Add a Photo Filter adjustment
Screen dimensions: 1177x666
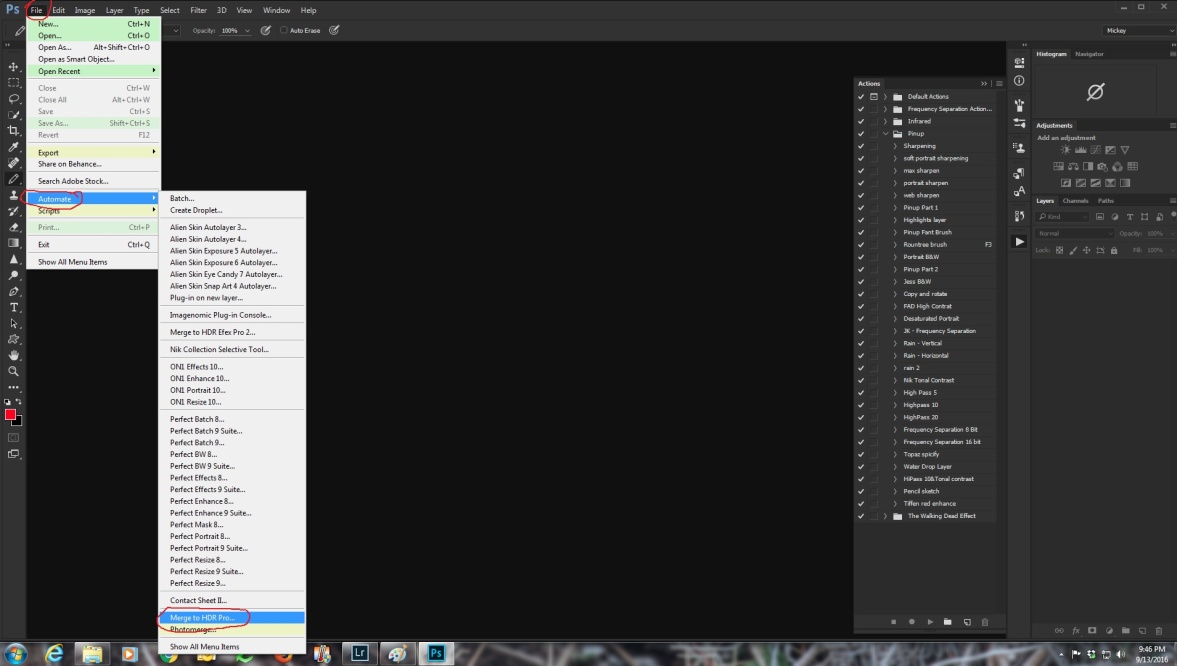pos(1103,167)
